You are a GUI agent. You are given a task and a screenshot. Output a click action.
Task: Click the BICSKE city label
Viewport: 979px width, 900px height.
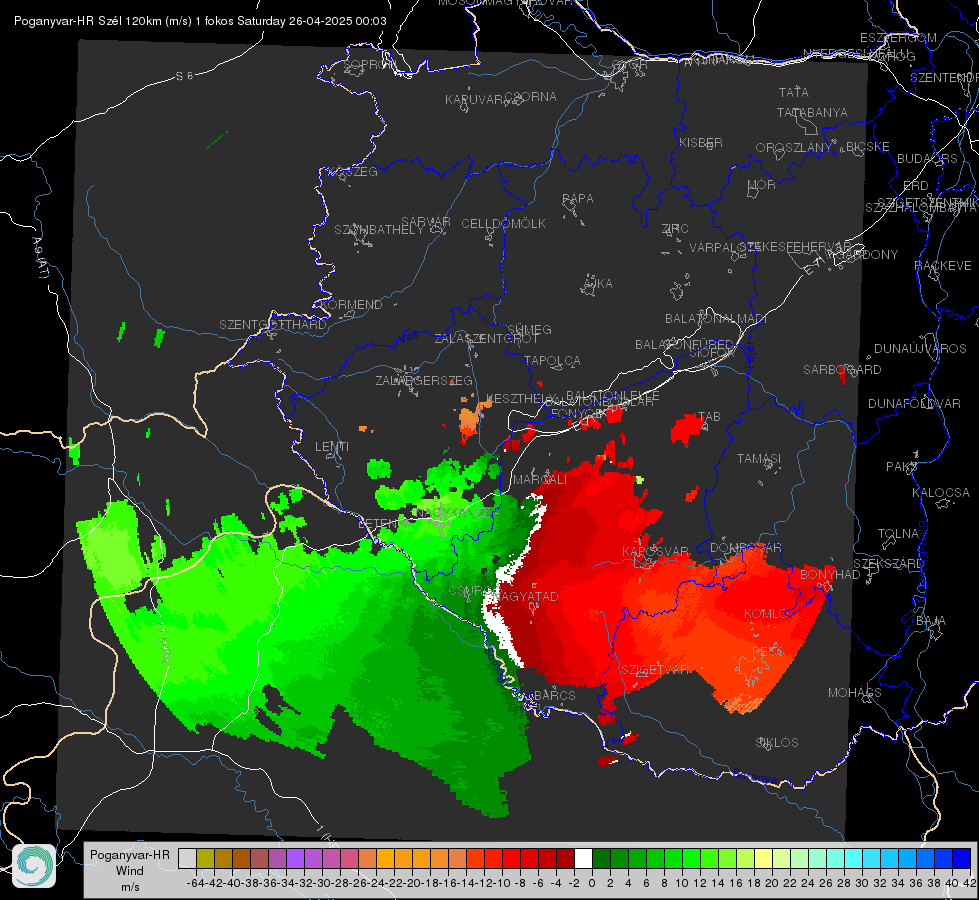[x=867, y=146]
